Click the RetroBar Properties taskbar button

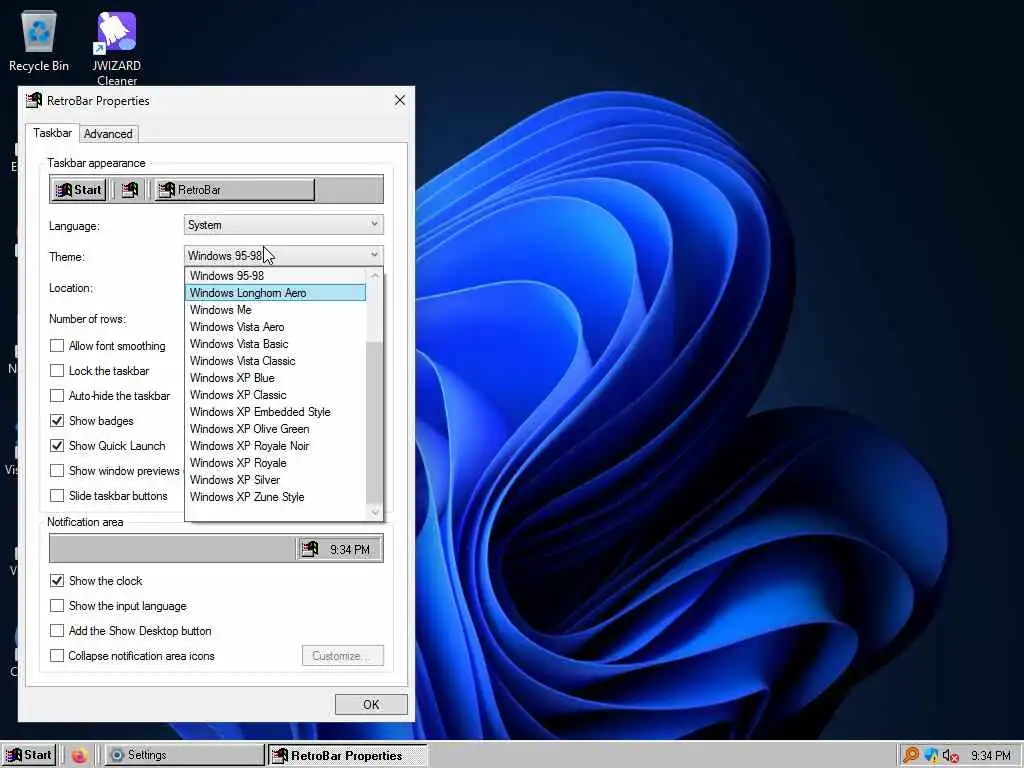347,756
